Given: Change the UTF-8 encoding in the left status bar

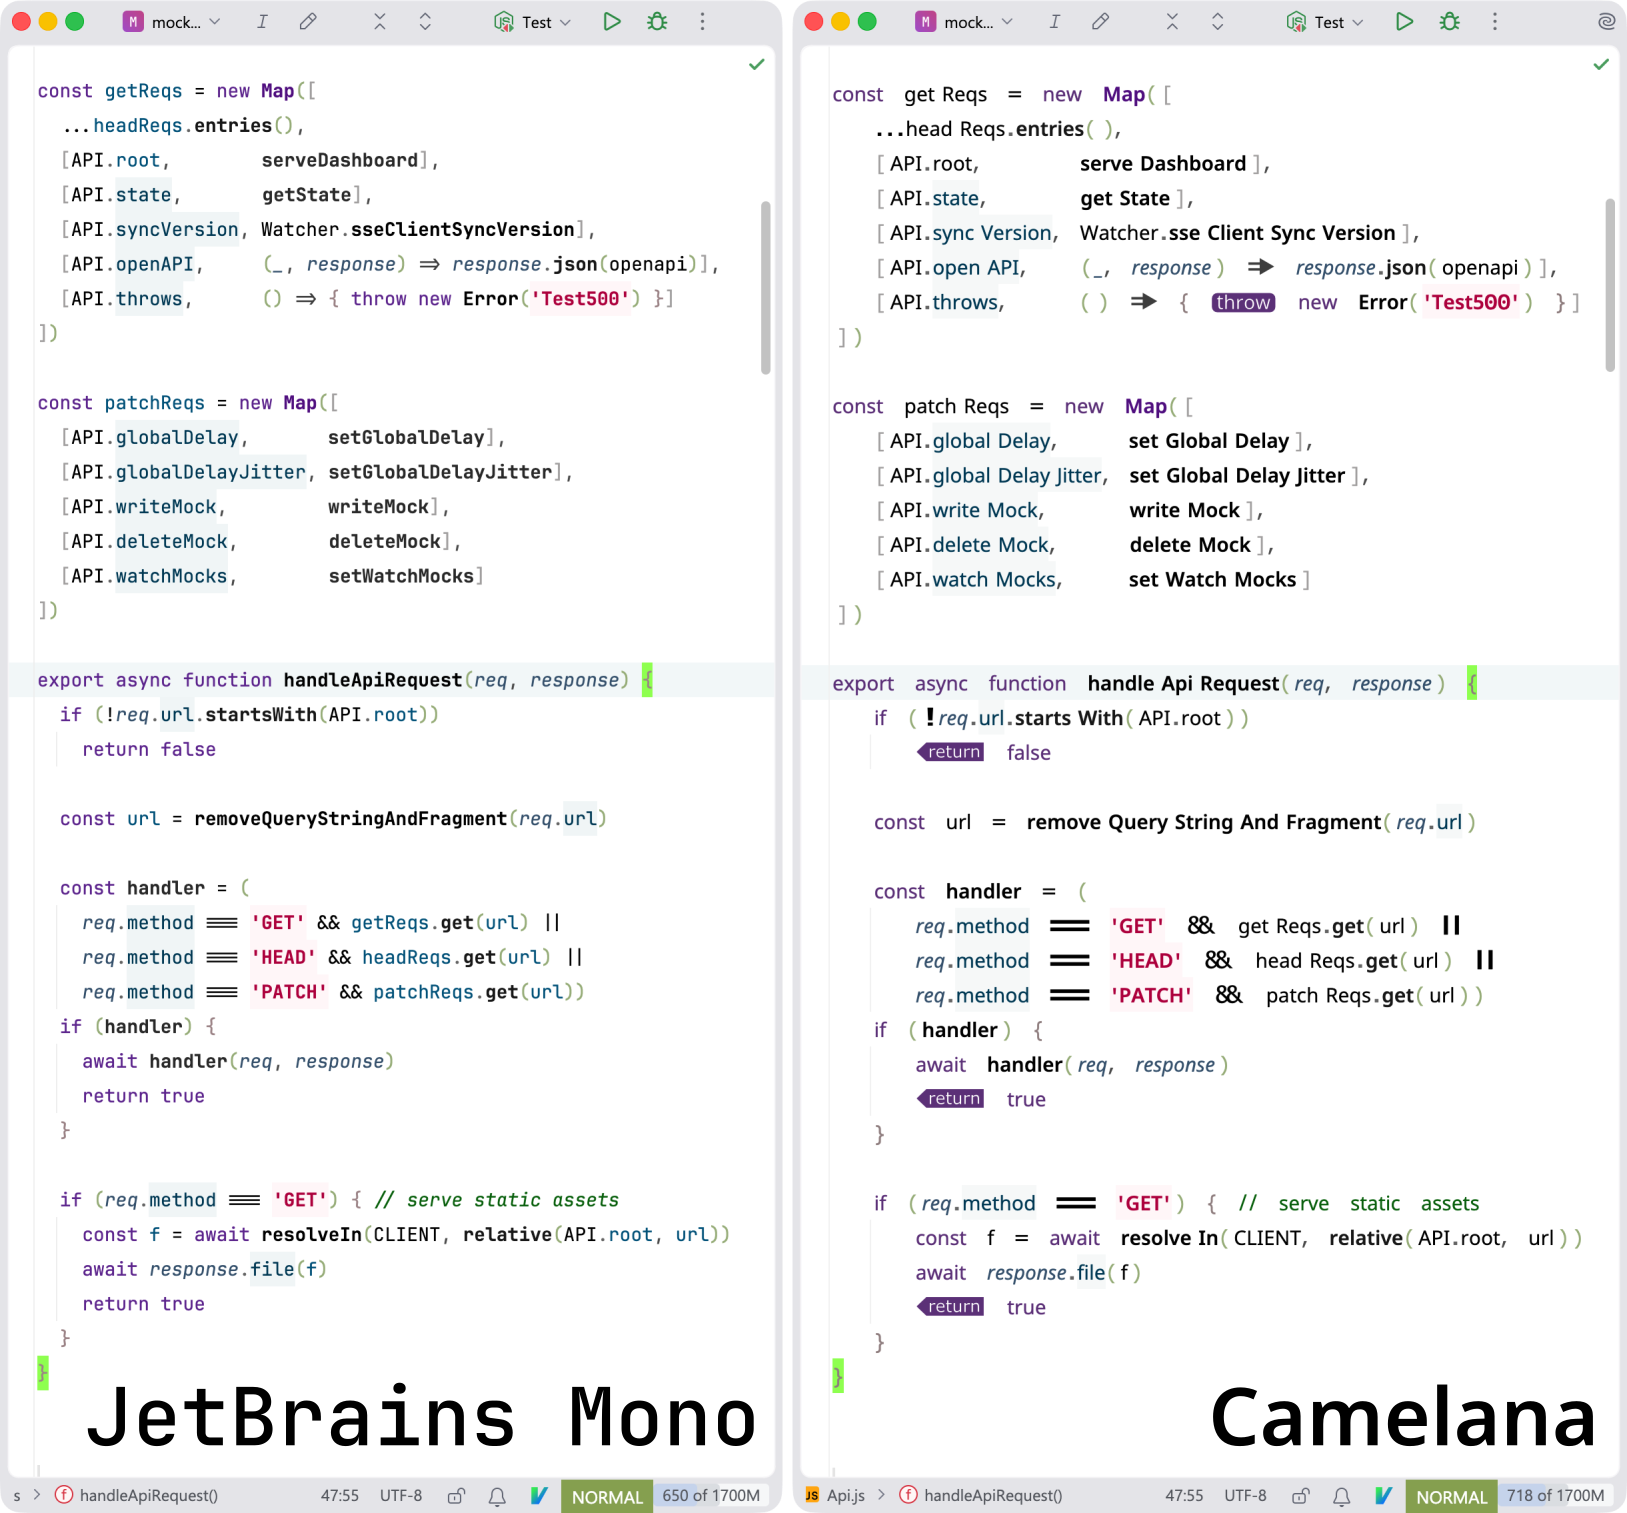Looking at the screenshot, I should 401,1495.
